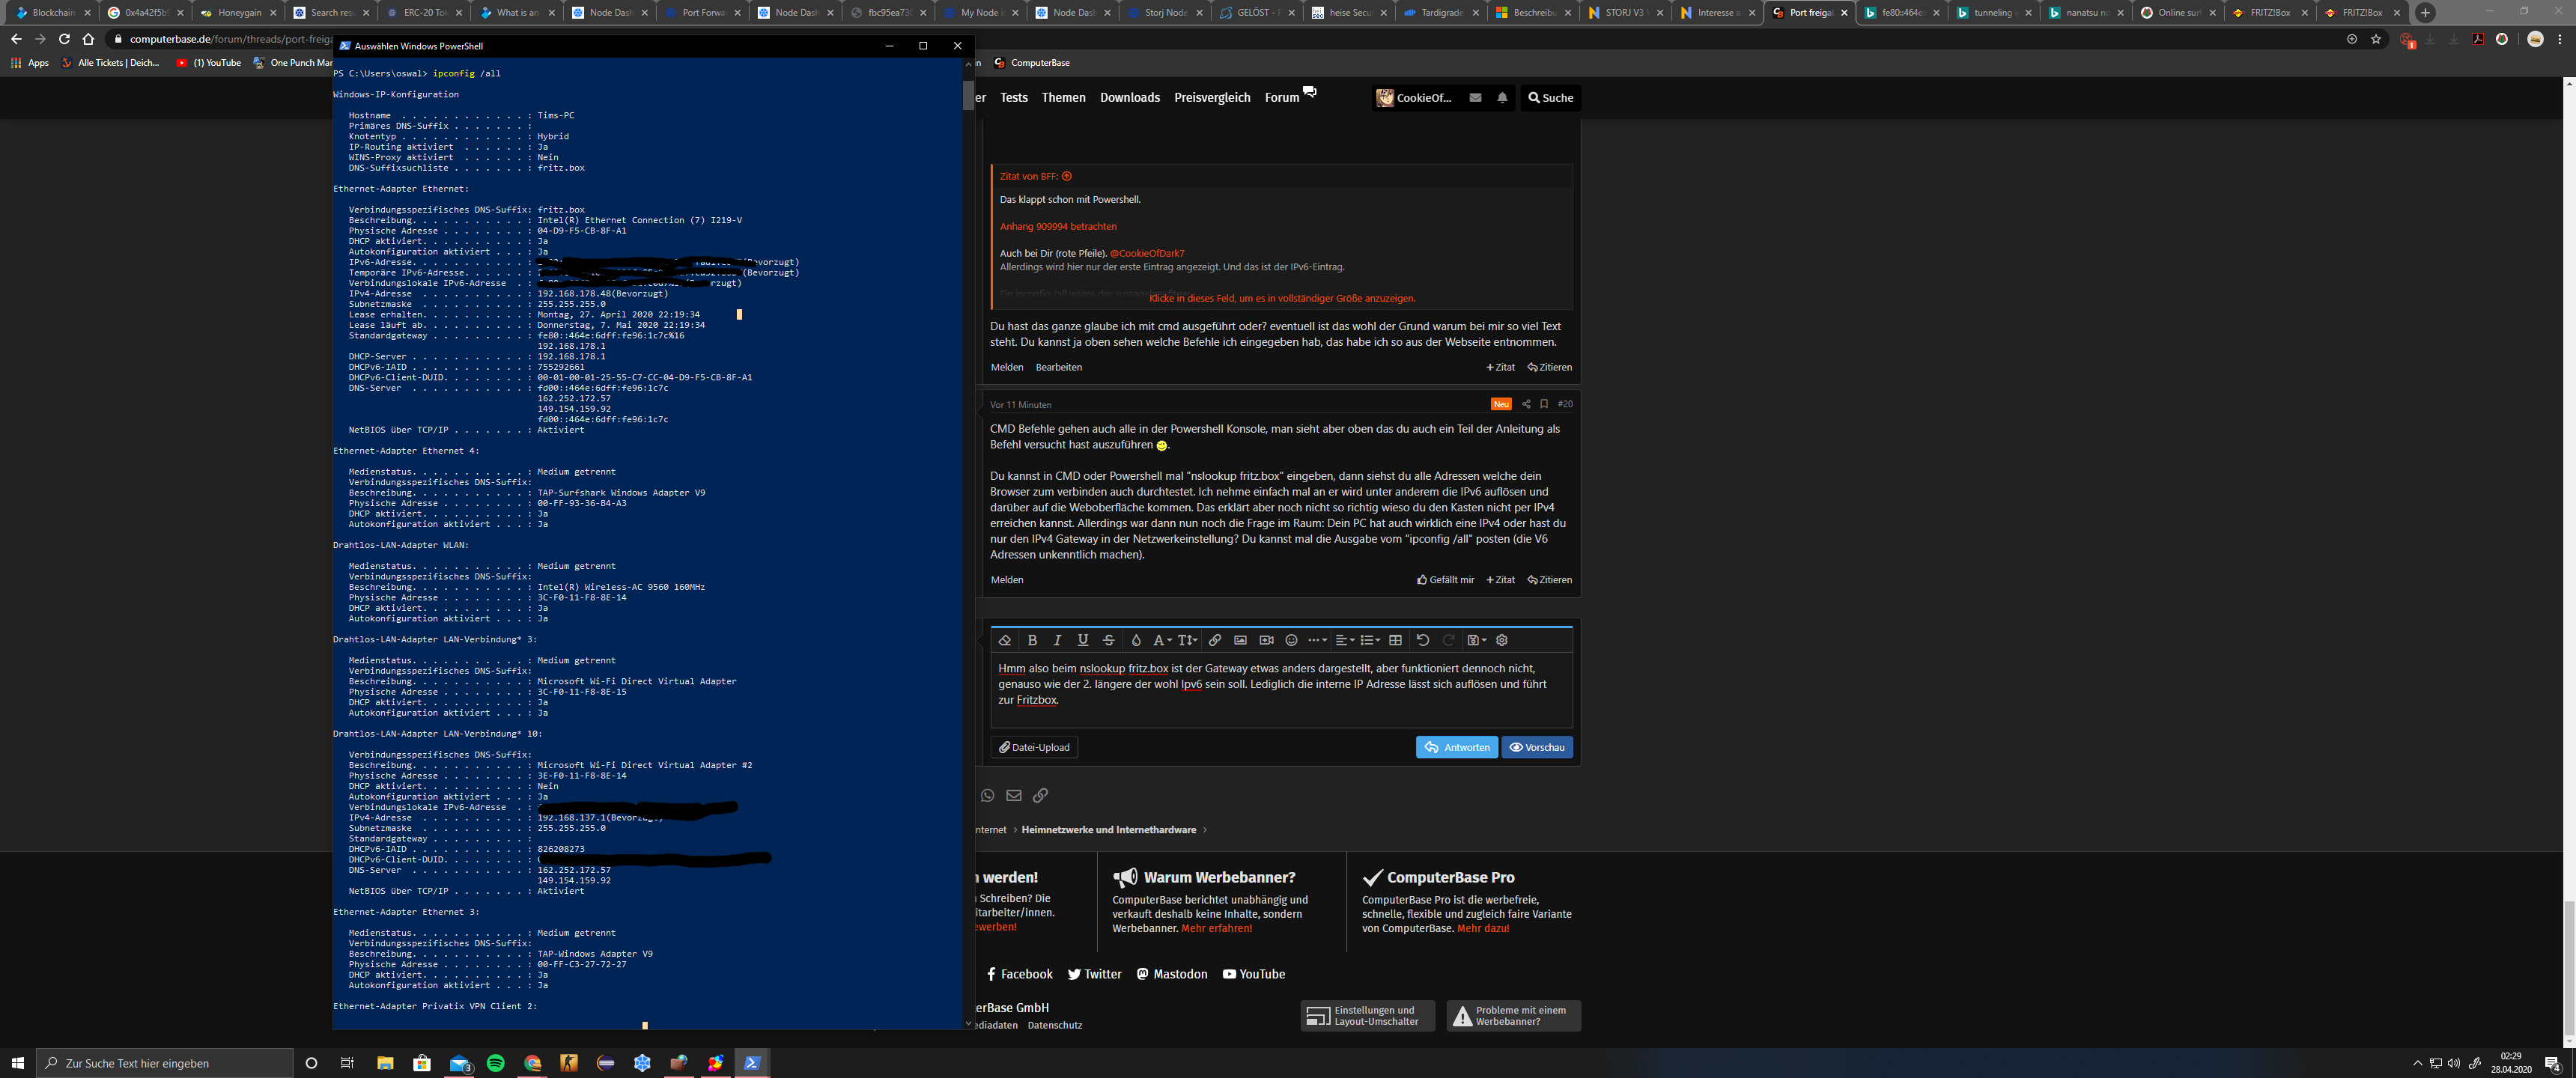Toggle strikethrough formatting in the editor
This screenshot has height=1078, width=2576.
tap(1108, 640)
